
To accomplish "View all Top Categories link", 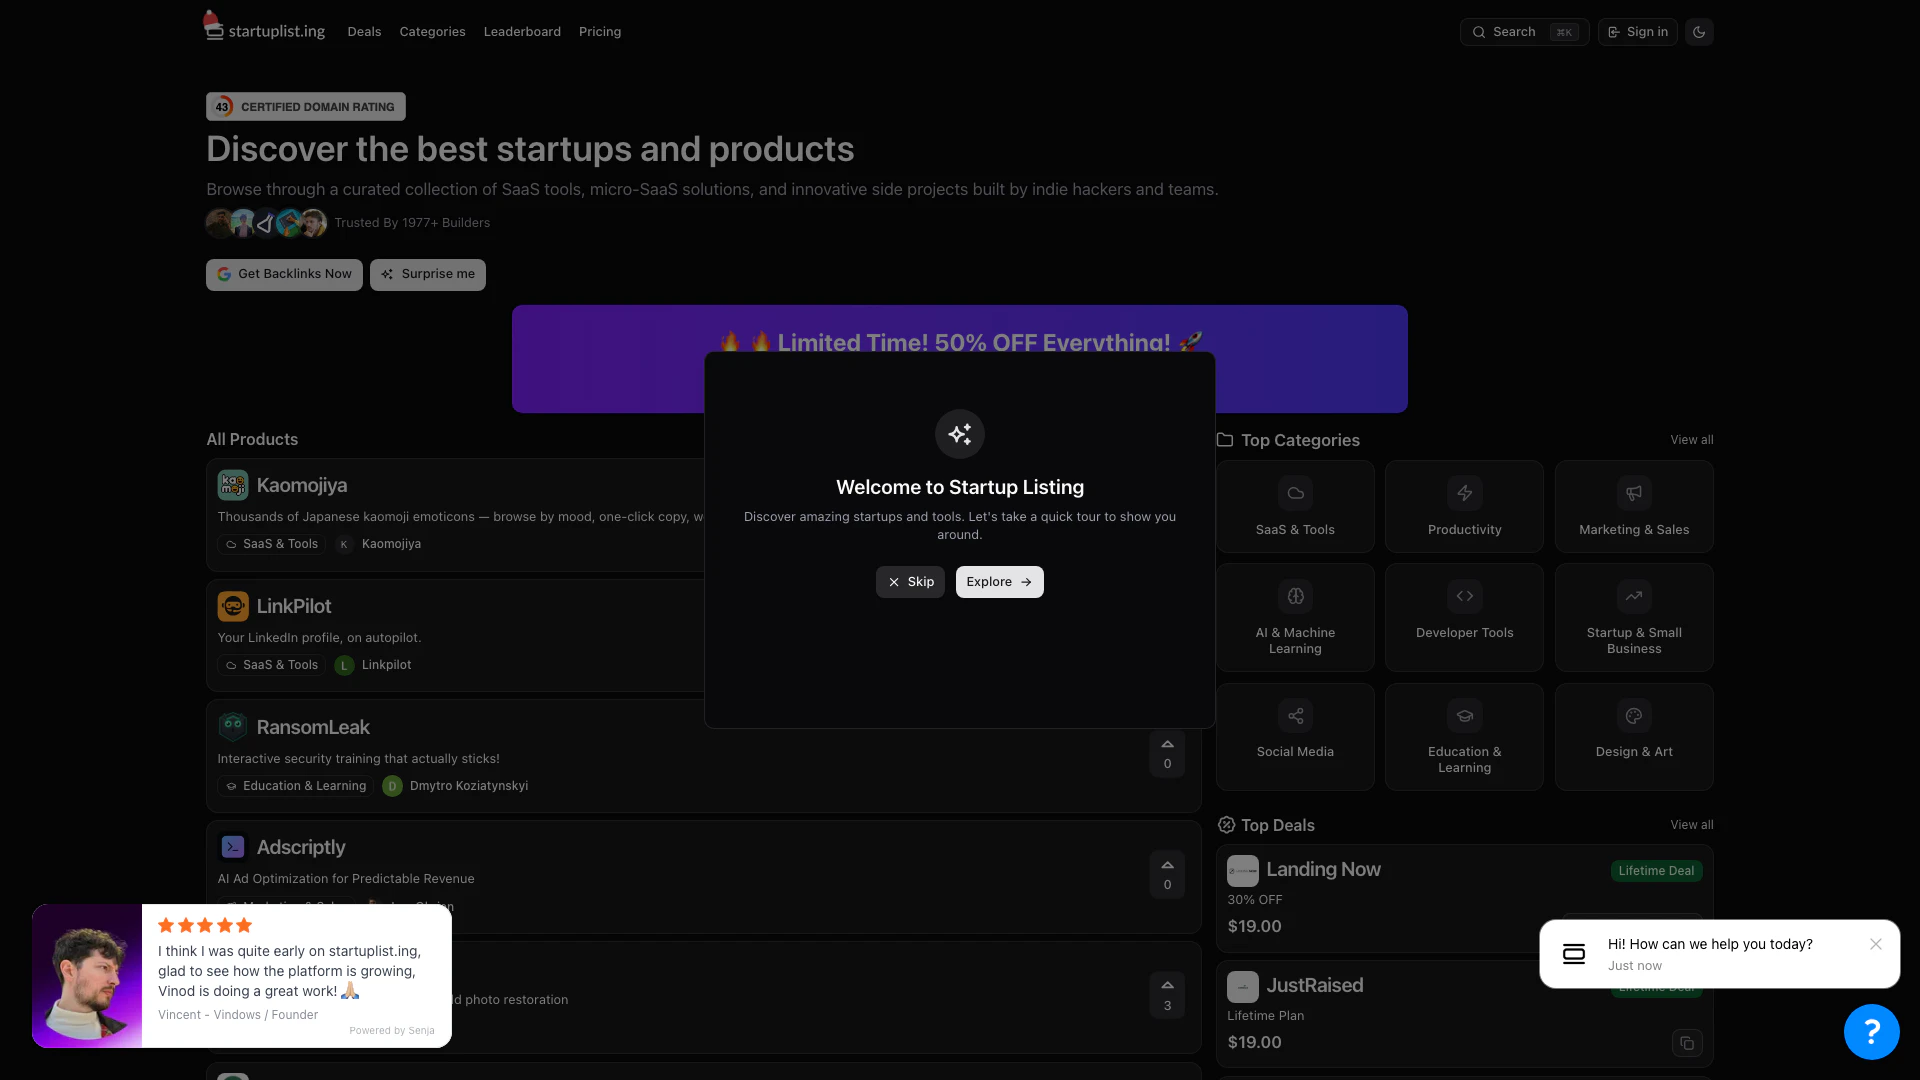I will [x=1691, y=440].
